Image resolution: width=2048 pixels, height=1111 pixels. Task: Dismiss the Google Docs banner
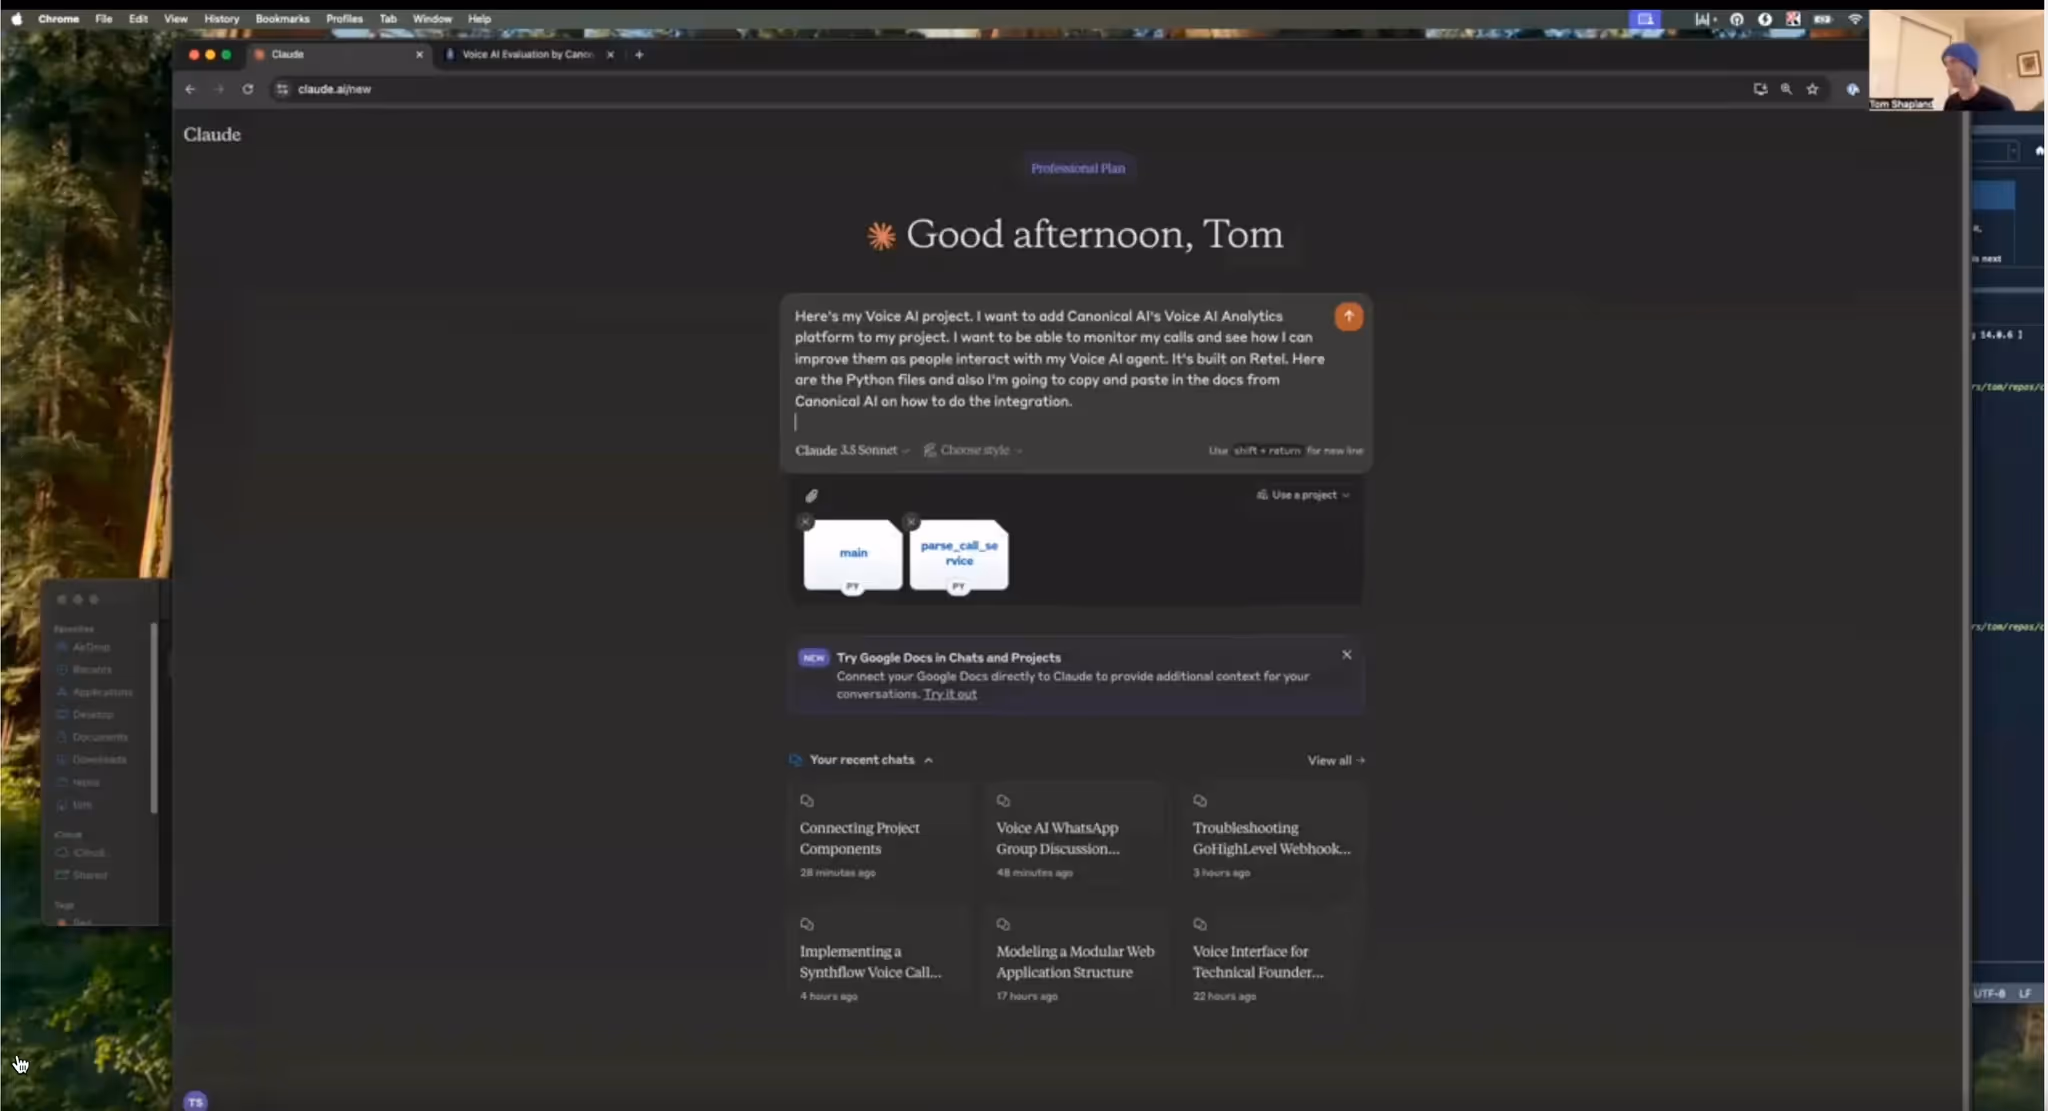point(1346,655)
